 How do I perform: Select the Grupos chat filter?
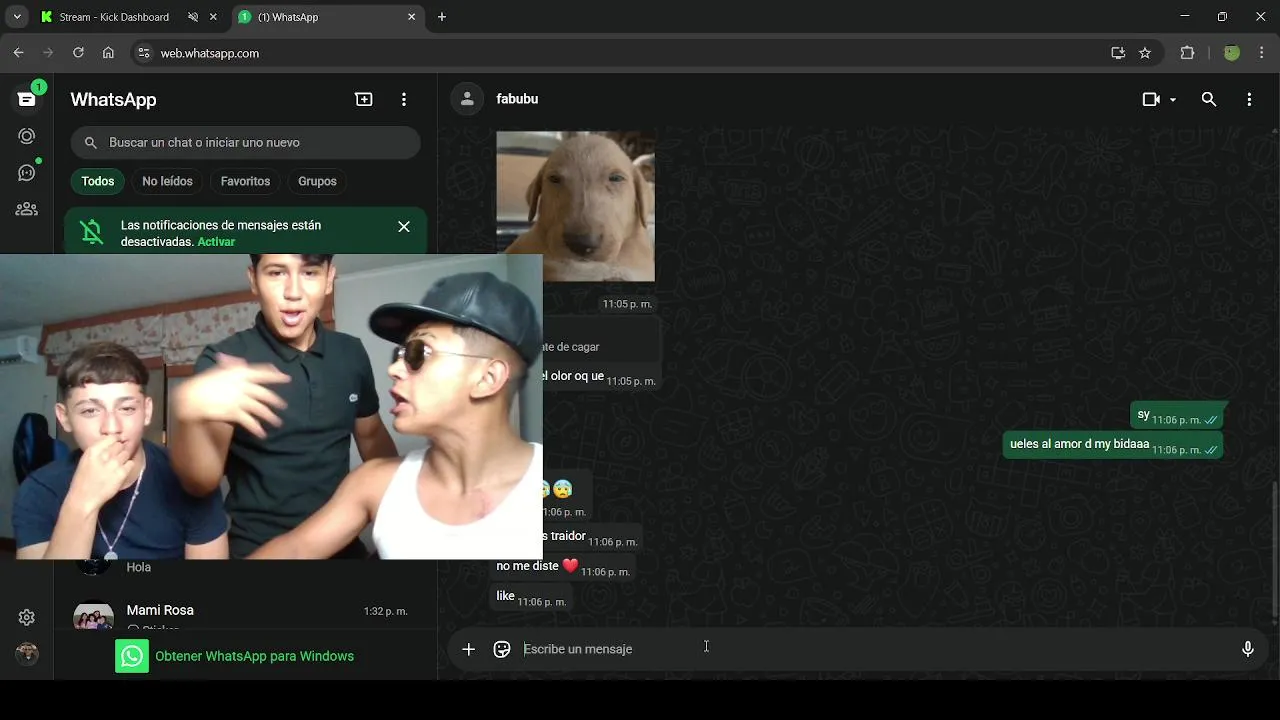tap(317, 181)
